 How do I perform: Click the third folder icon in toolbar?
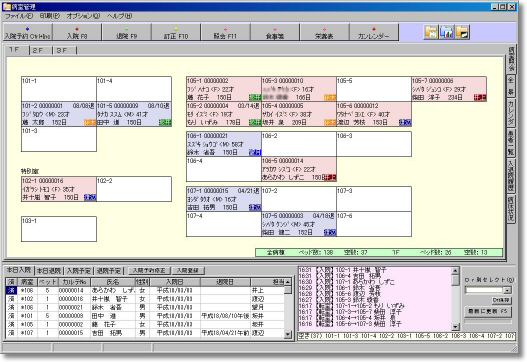(462, 32)
